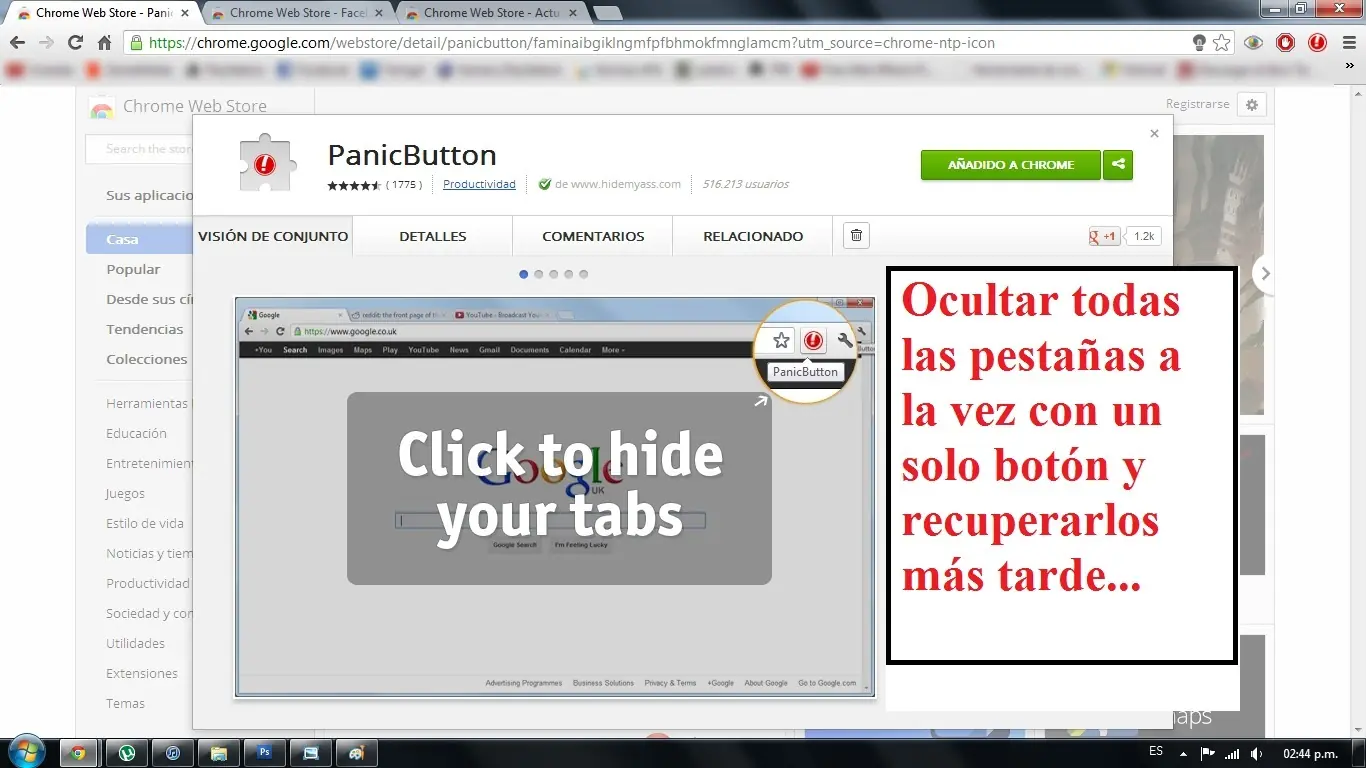The height and width of the screenshot is (768, 1366).
Task: Open the COMENTARIOS tab
Action: 593,236
